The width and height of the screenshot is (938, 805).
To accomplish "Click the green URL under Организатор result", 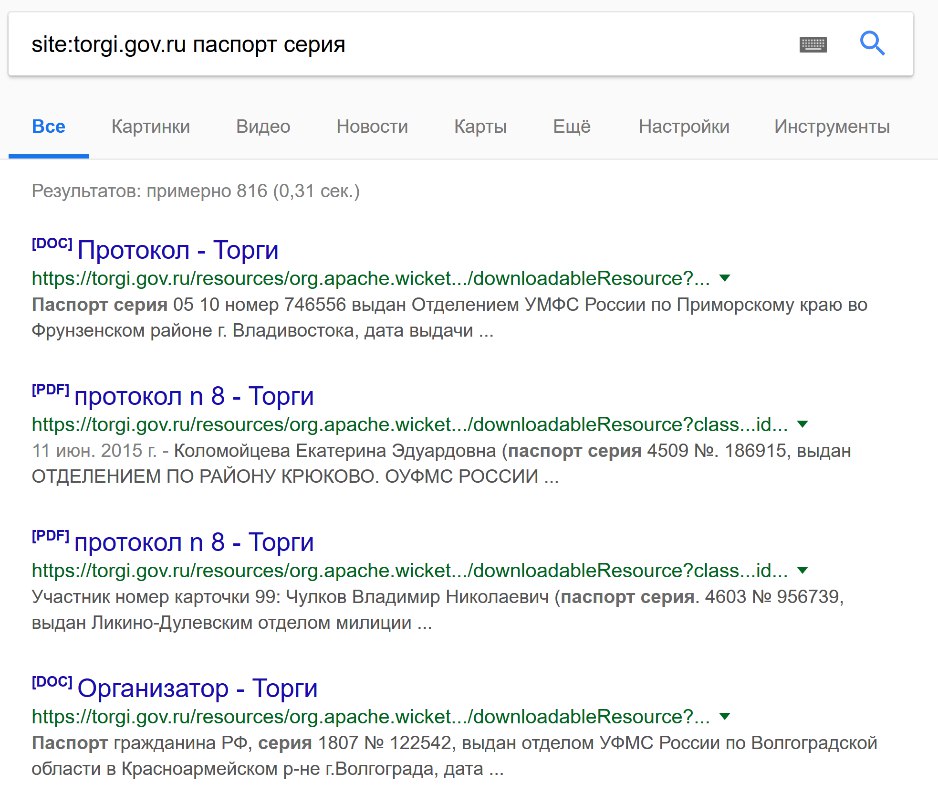I will point(371,716).
